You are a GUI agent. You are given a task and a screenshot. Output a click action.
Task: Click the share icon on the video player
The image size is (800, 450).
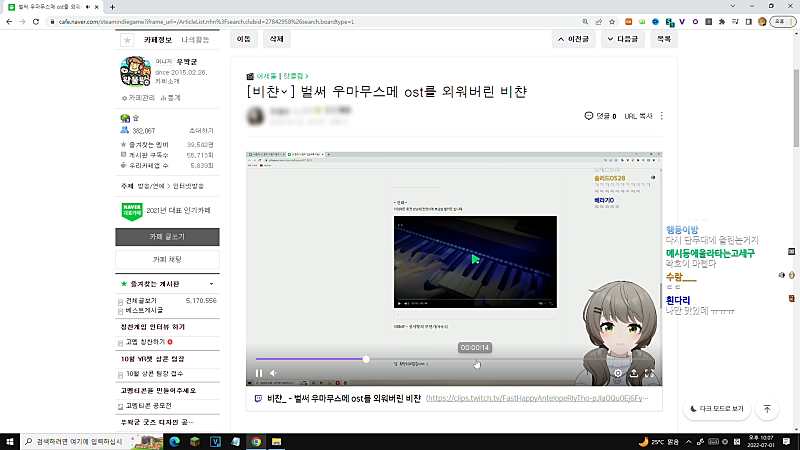[634, 373]
